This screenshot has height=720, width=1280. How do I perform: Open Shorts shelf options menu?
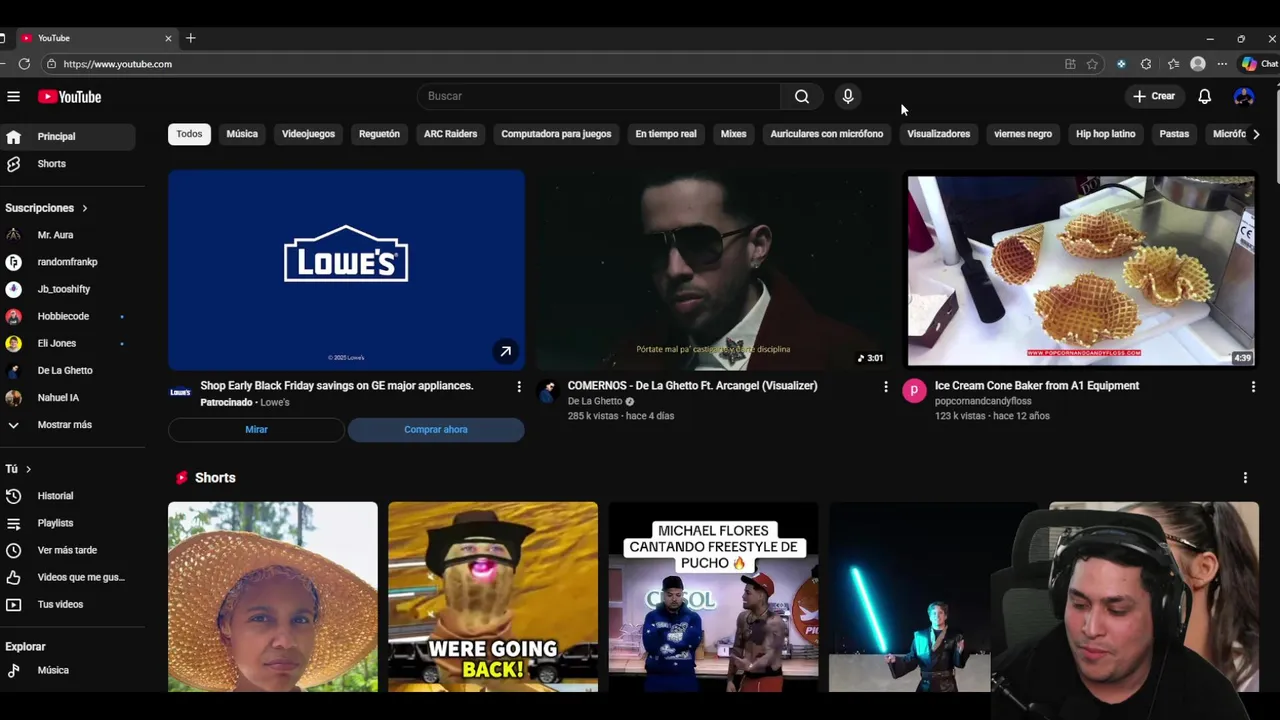coord(1245,478)
